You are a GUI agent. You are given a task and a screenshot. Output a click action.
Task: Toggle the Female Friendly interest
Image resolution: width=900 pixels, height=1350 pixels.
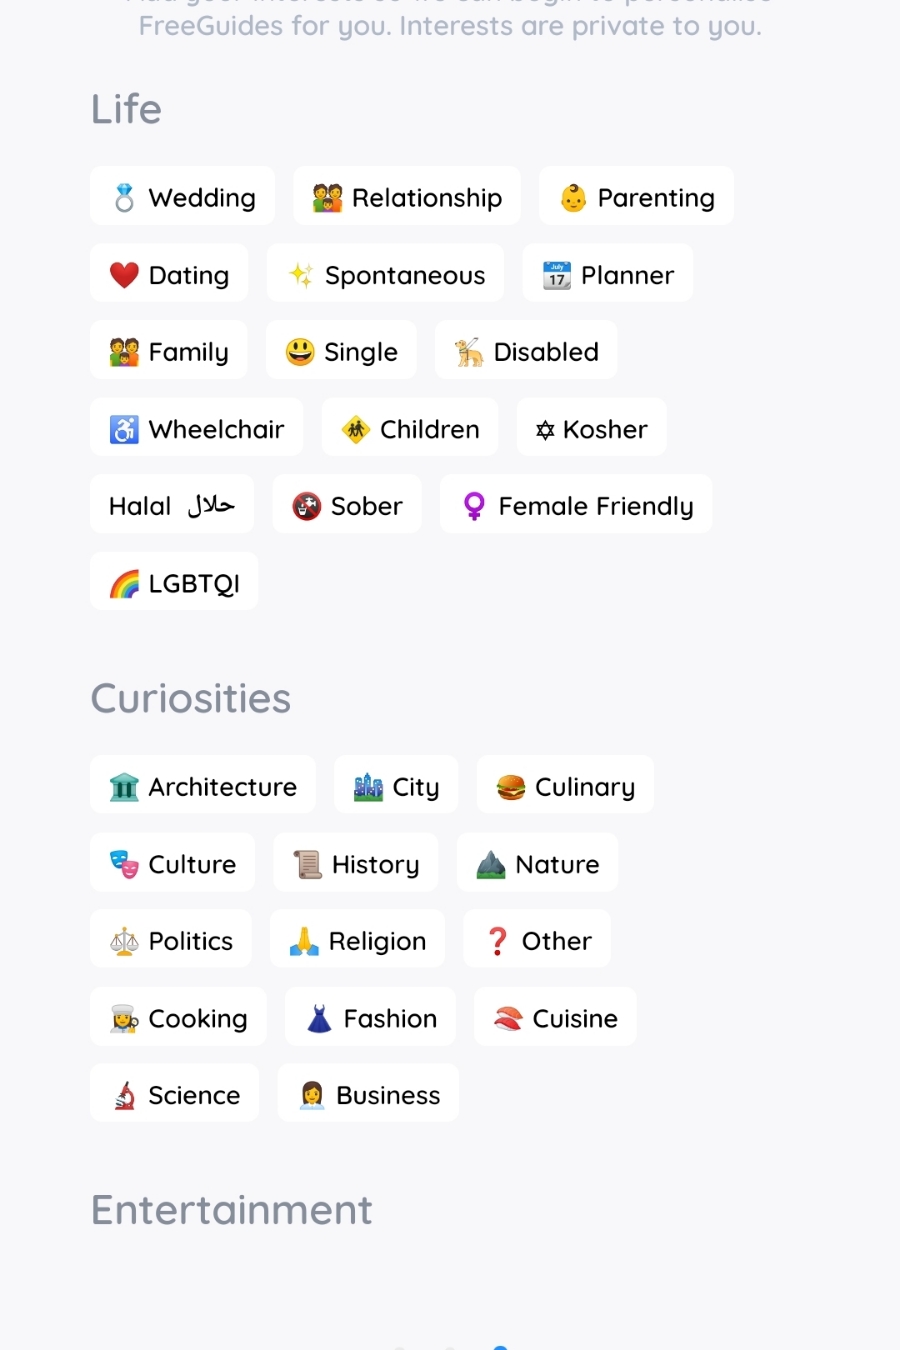click(x=576, y=506)
